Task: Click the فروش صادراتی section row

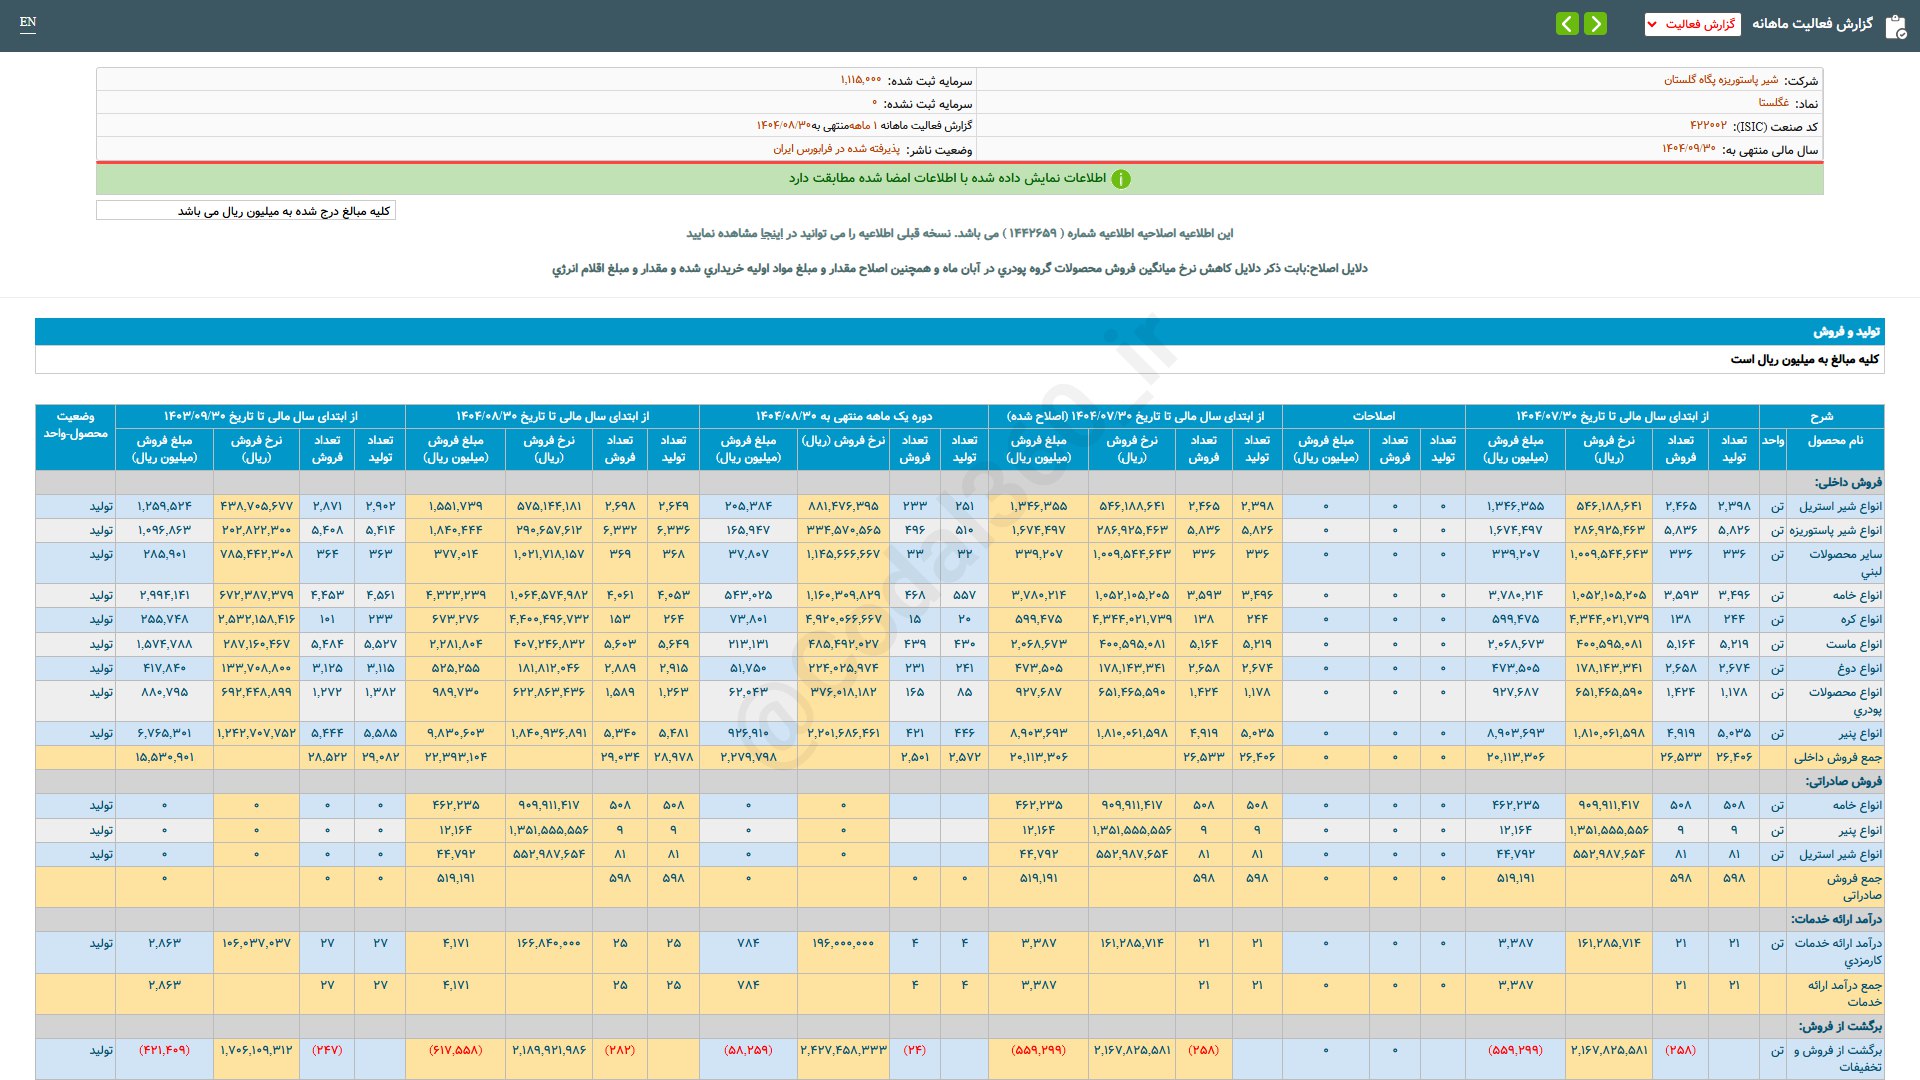Action: click(x=1843, y=781)
